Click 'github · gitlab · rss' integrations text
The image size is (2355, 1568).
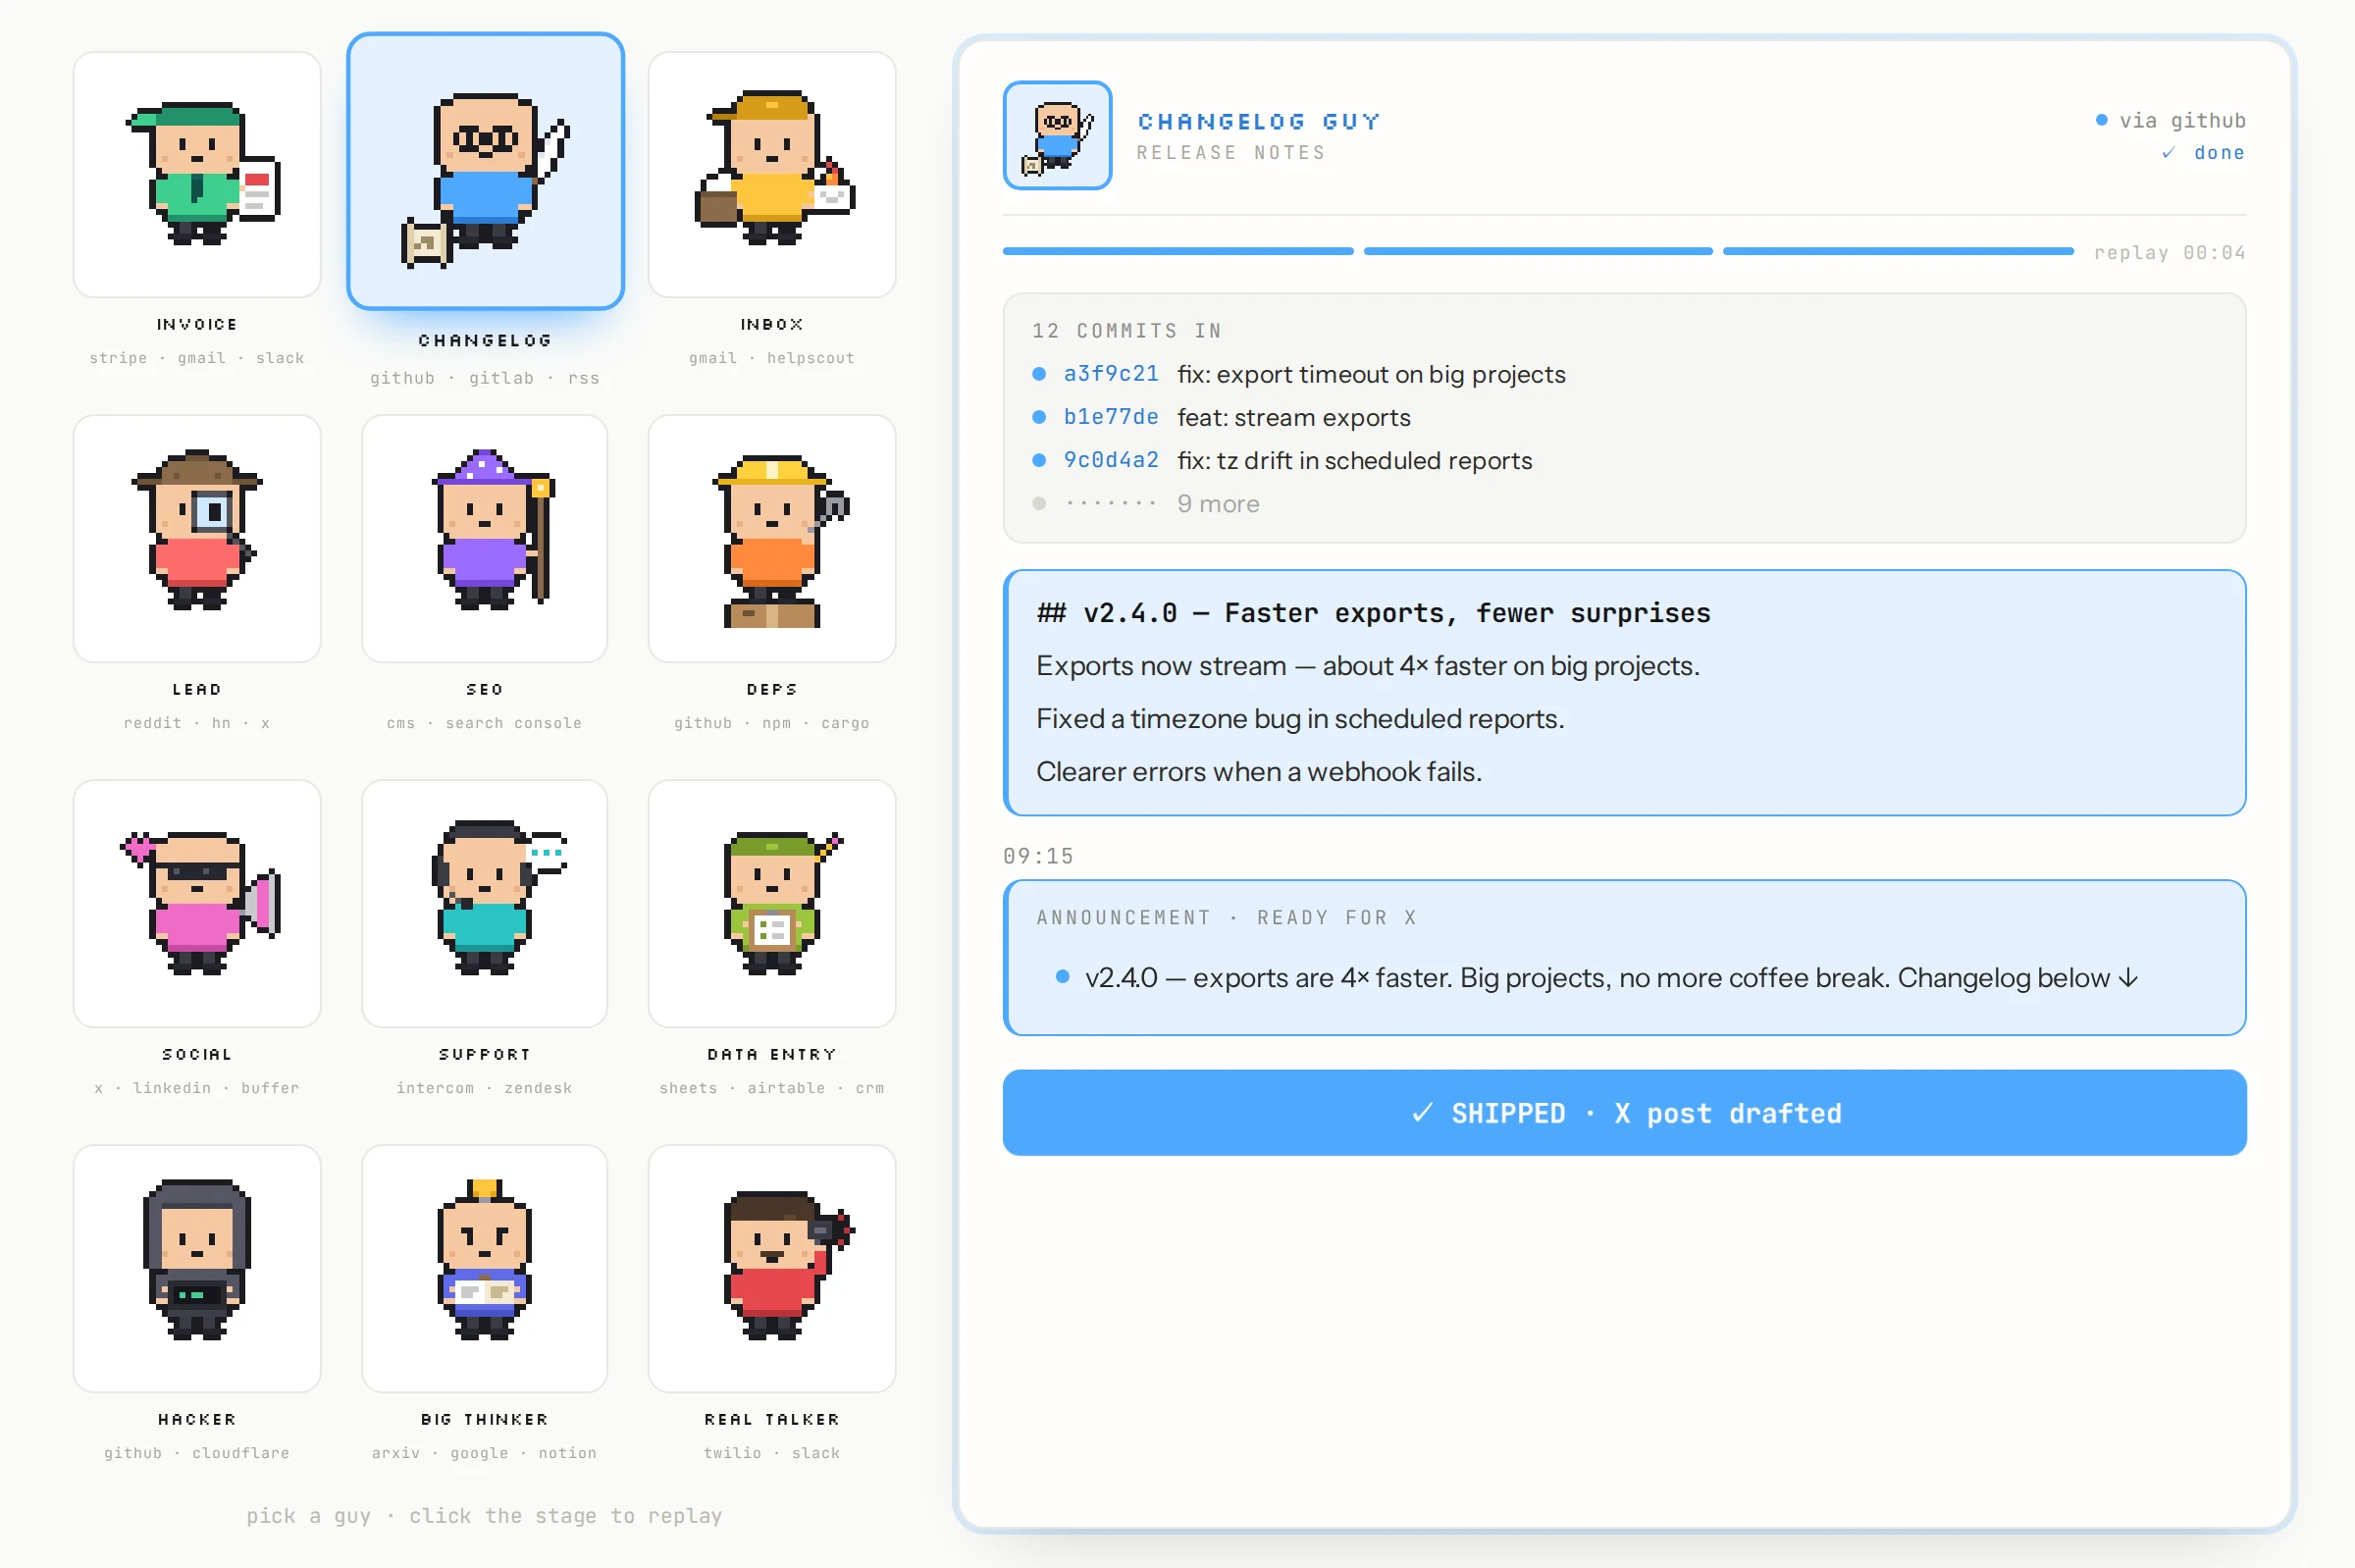tap(485, 378)
